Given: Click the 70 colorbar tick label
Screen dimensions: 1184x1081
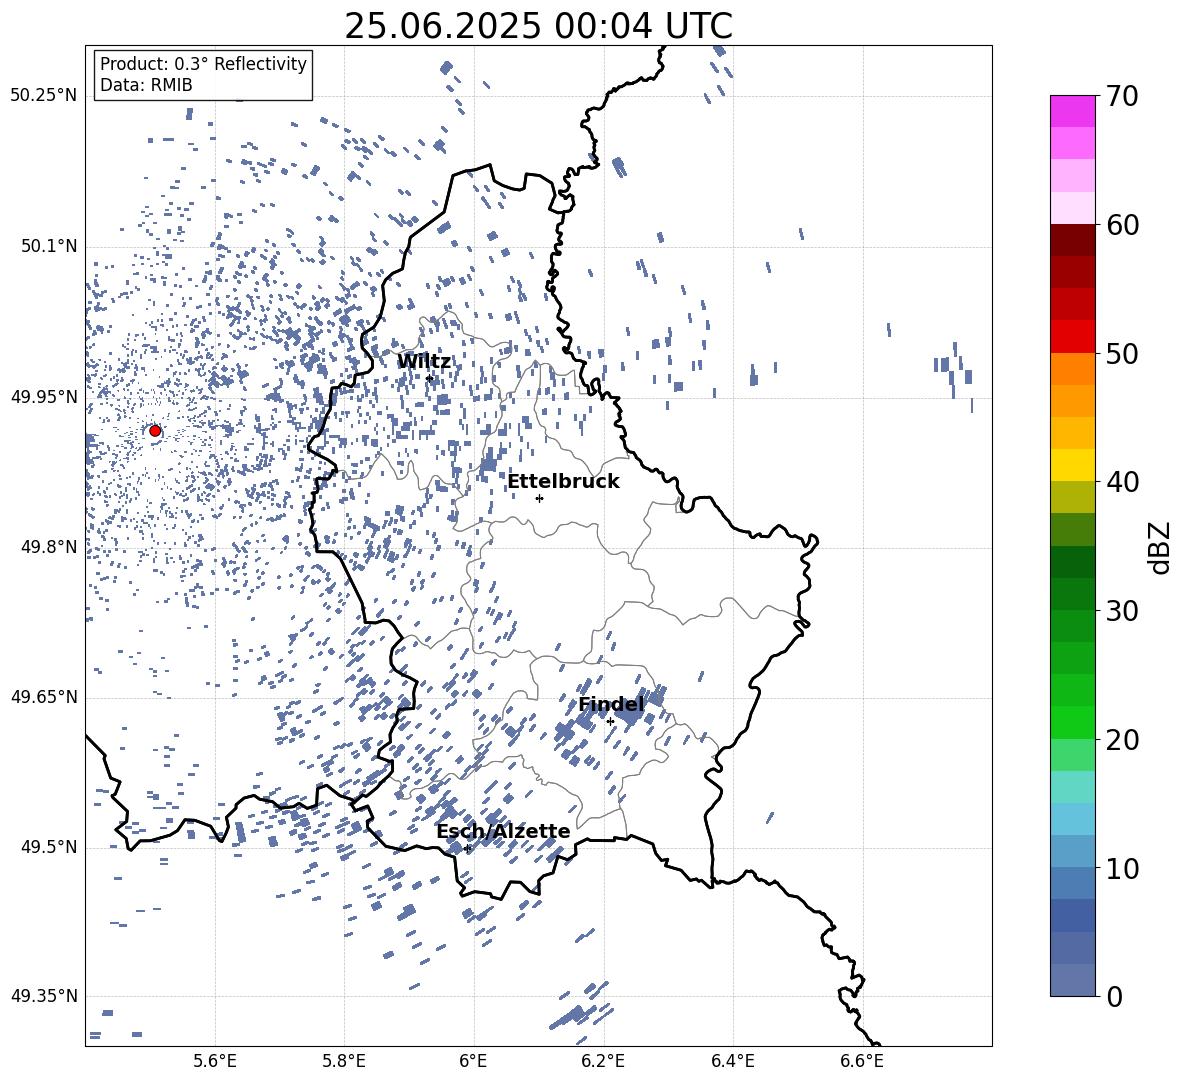Looking at the screenshot, I should pos(1123,97).
